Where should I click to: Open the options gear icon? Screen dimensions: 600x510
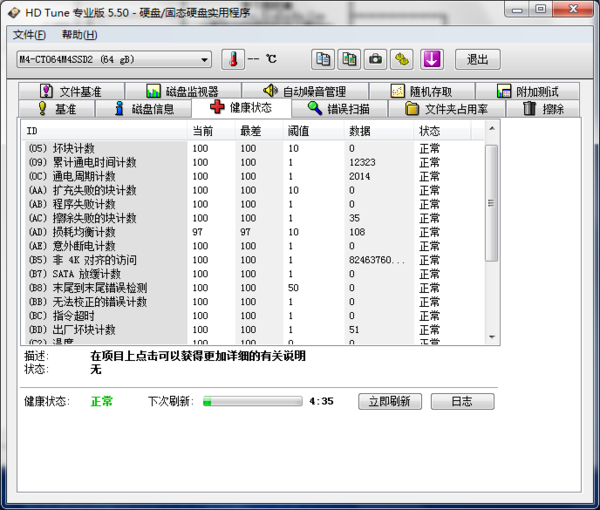pyautogui.click(x=402, y=59)
